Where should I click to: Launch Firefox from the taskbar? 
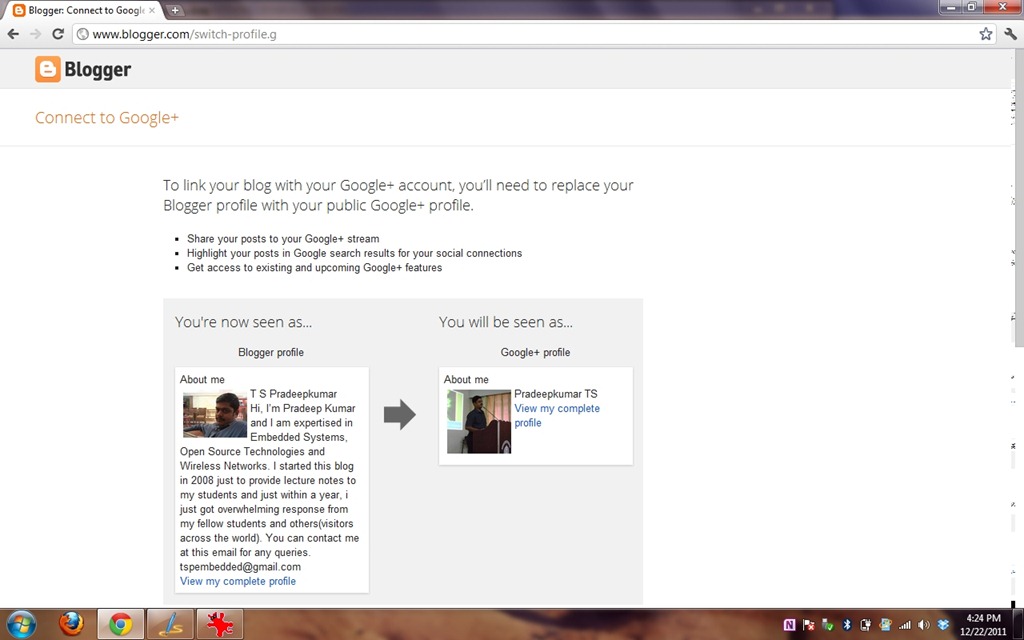(71, 624)
